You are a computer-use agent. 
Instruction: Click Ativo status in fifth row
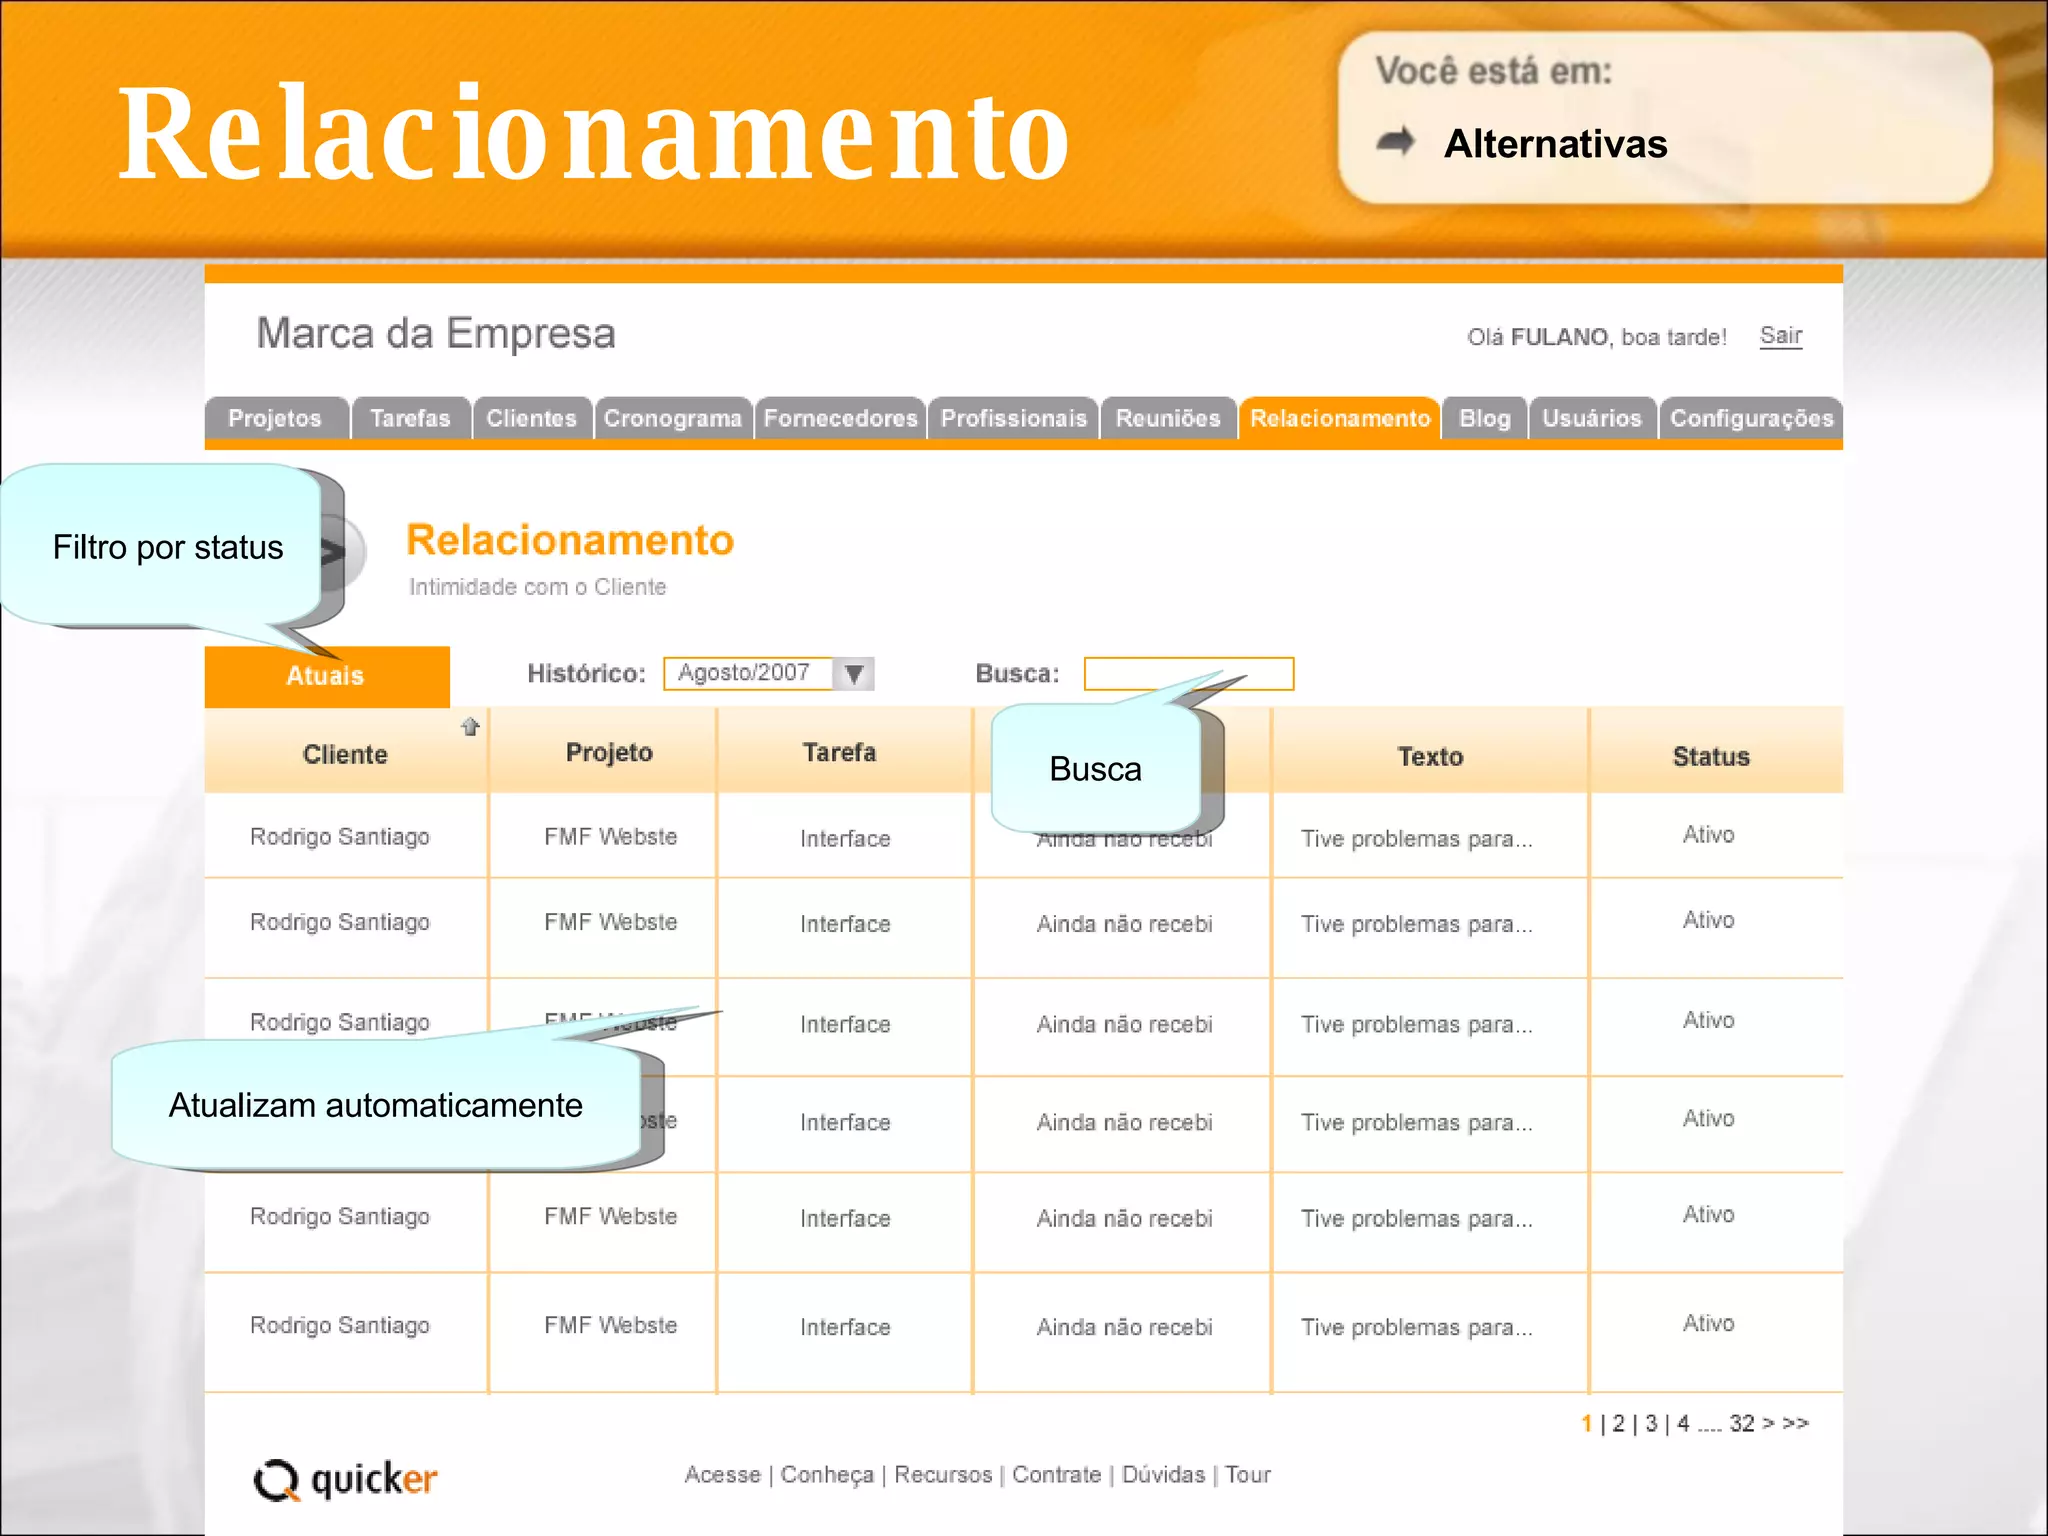1708,1214
